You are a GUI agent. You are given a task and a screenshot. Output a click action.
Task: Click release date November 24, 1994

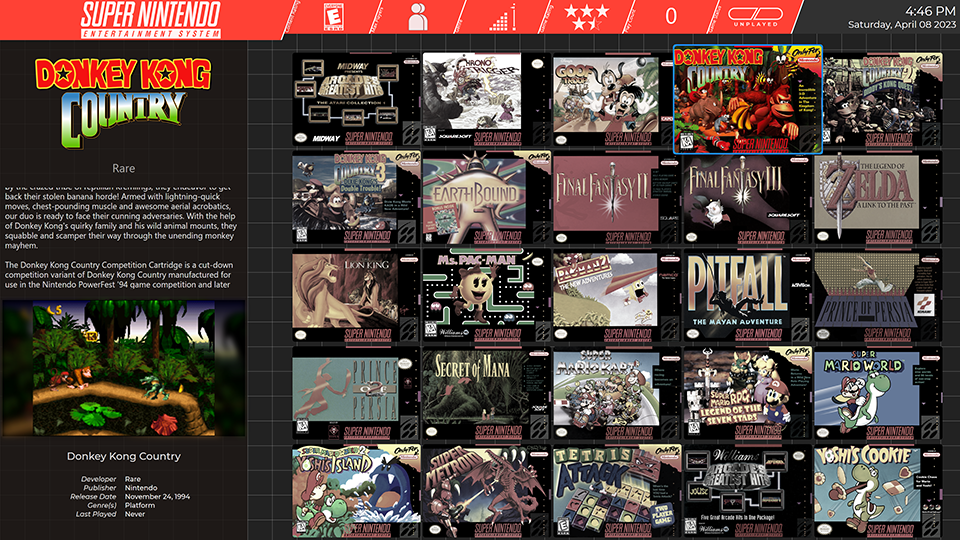click(157, 496)
